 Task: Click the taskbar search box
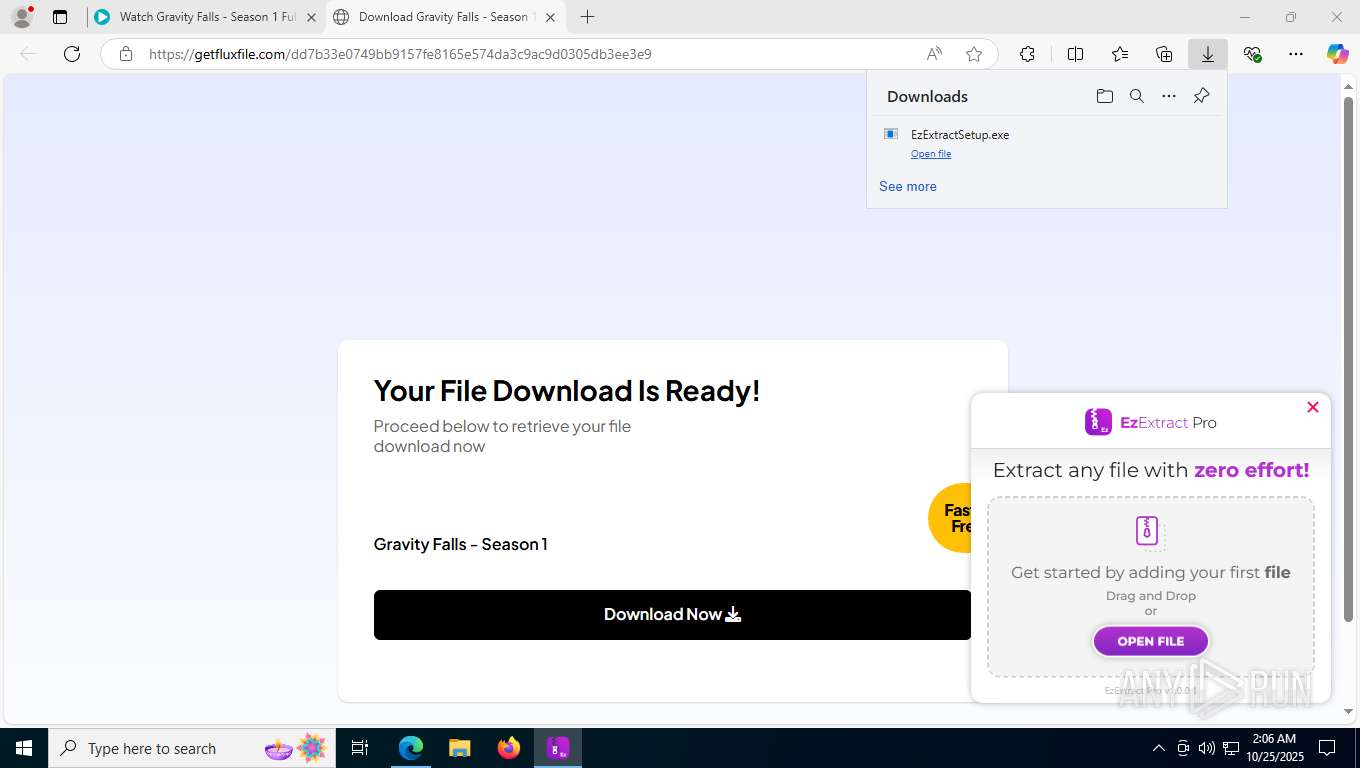point(192,748)
